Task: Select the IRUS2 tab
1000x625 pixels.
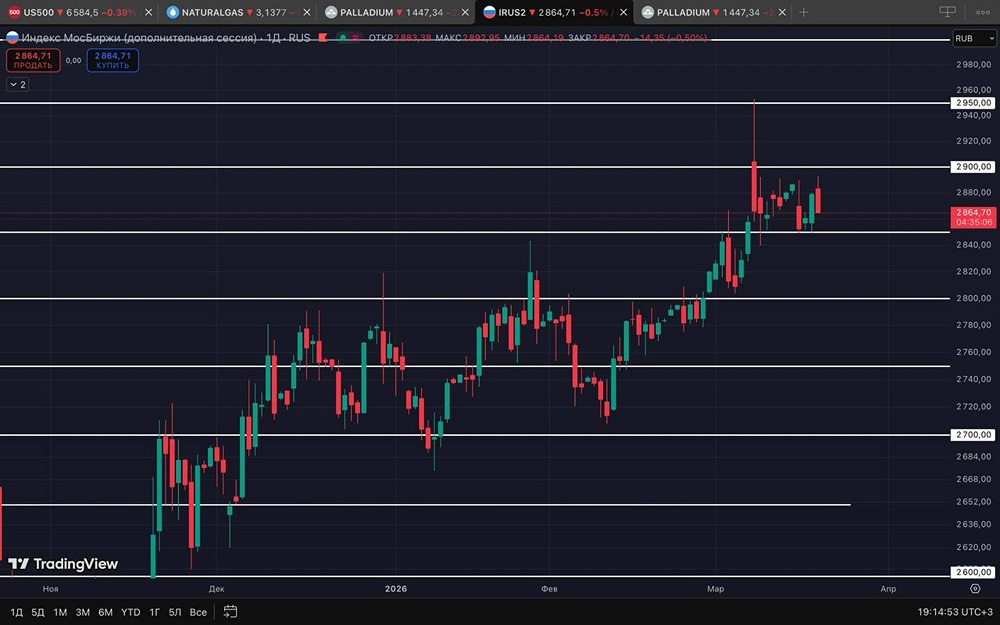Action: [554, 12]
